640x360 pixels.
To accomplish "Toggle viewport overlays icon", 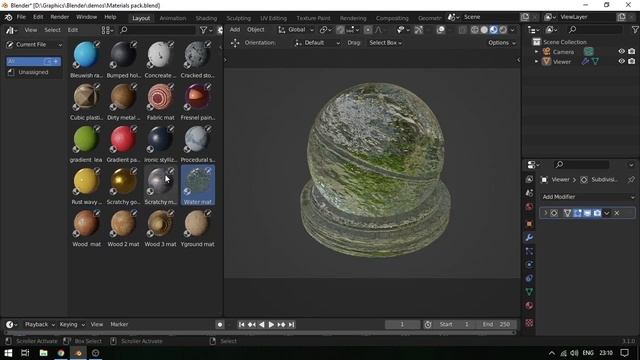I will [x=440, y=30].
